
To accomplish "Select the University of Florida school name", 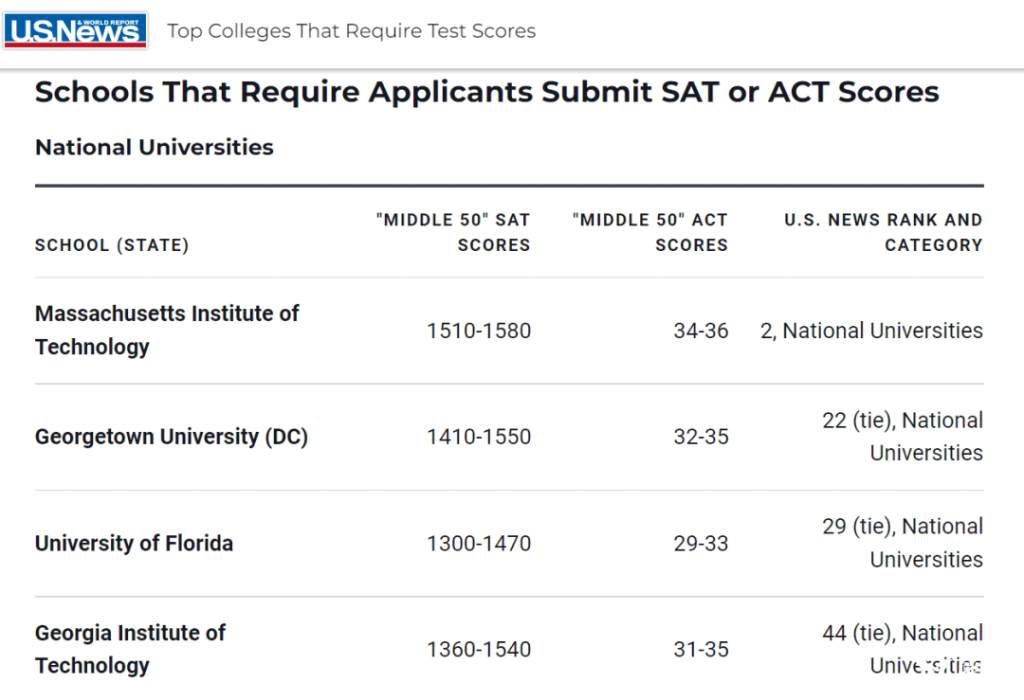I will tap(134, 543).
